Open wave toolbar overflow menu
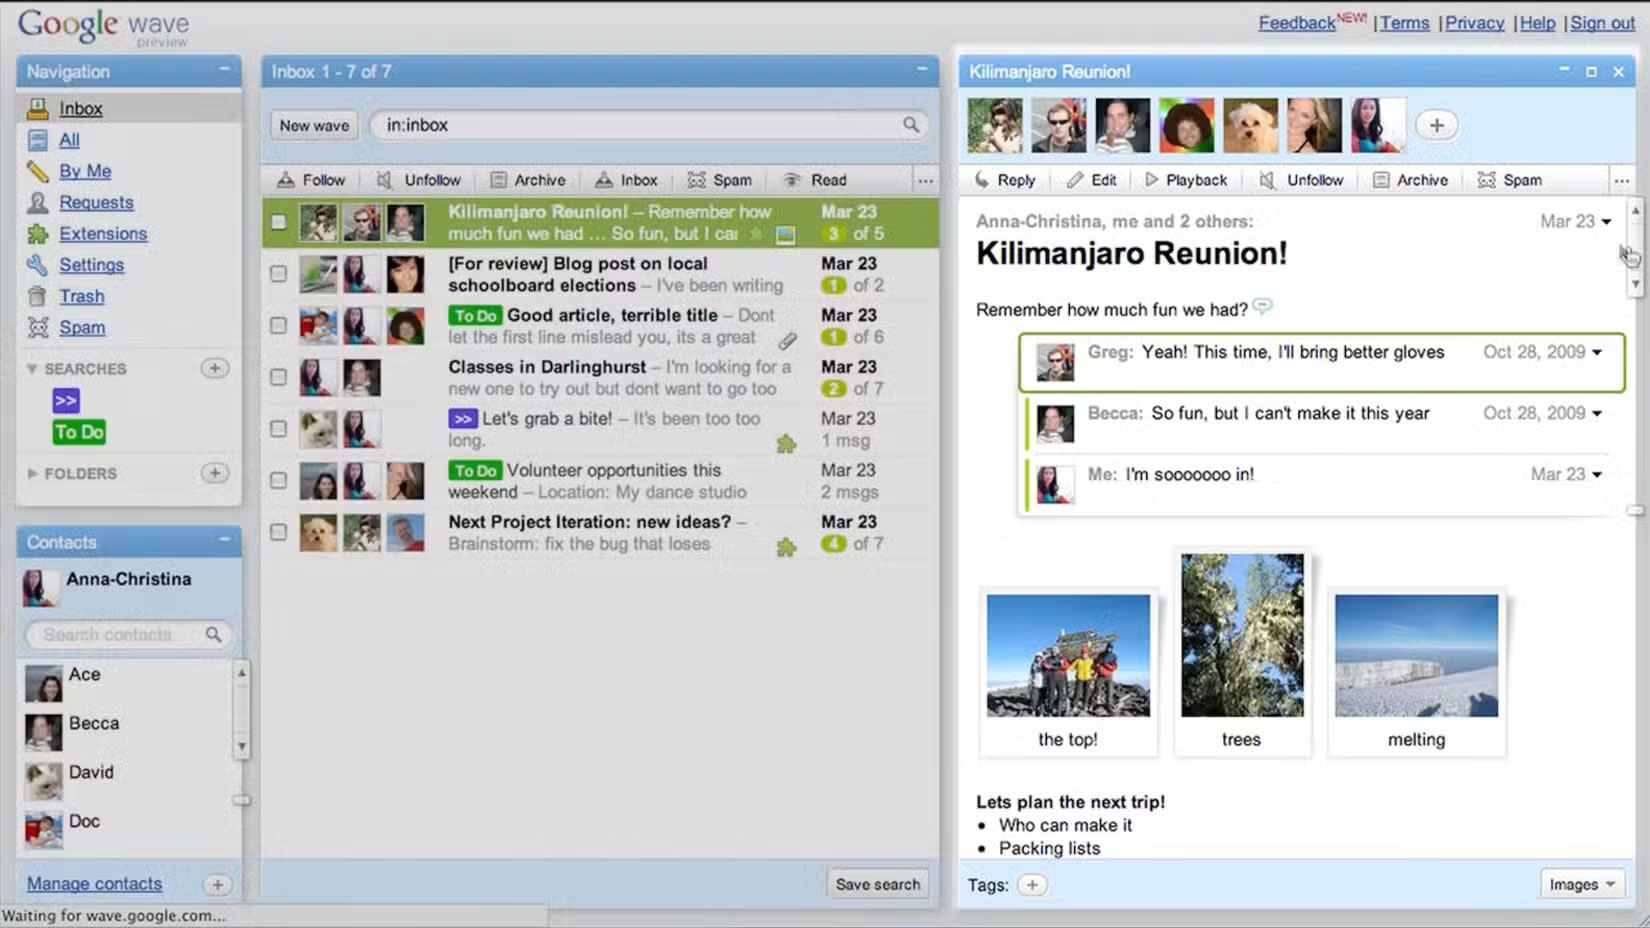Viewport: 1650px width, 928px height. [1621, 181]
